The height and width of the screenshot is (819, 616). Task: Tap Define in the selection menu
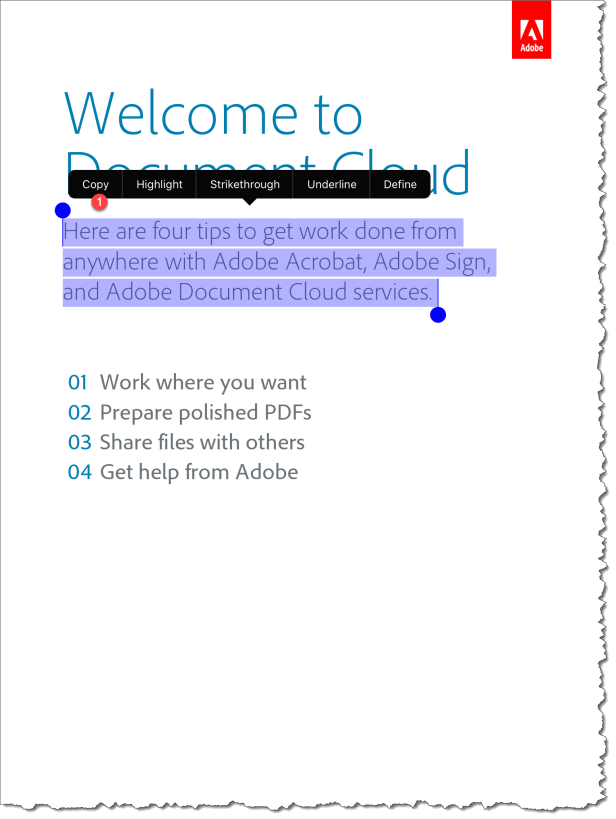pyautogui.click(x=400, y=184)
